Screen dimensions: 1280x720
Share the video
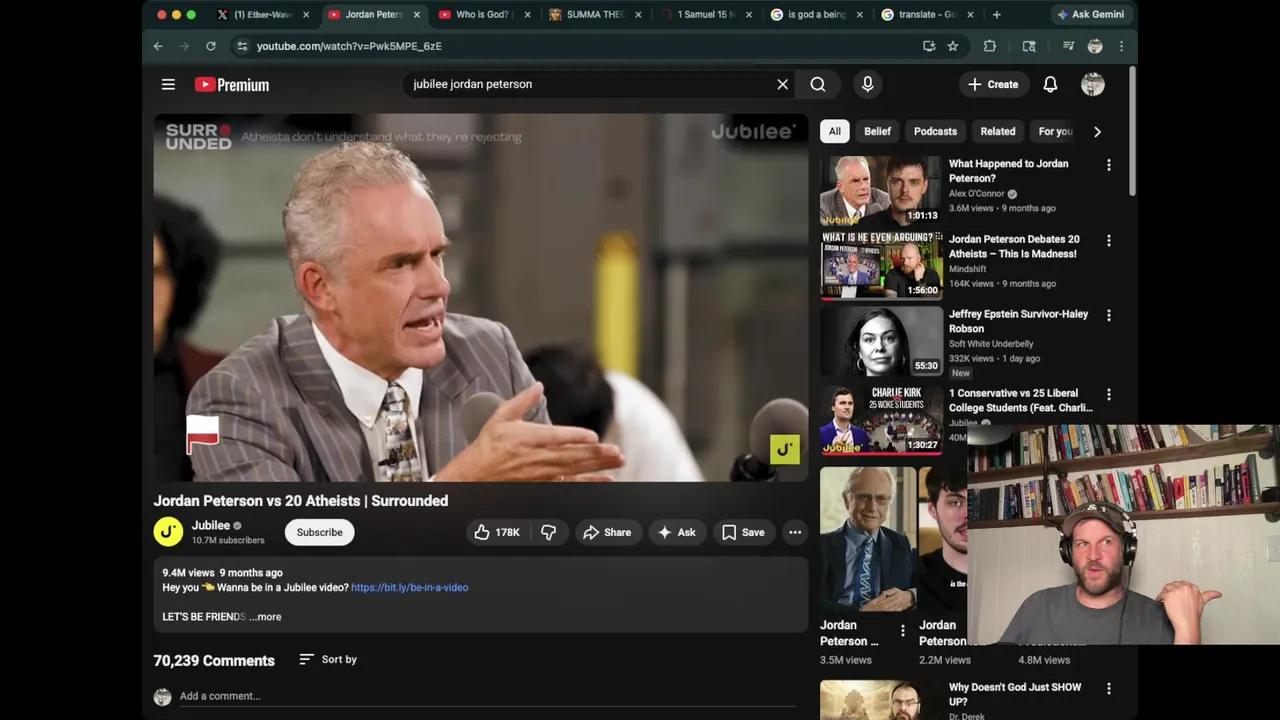pos(607,532)
